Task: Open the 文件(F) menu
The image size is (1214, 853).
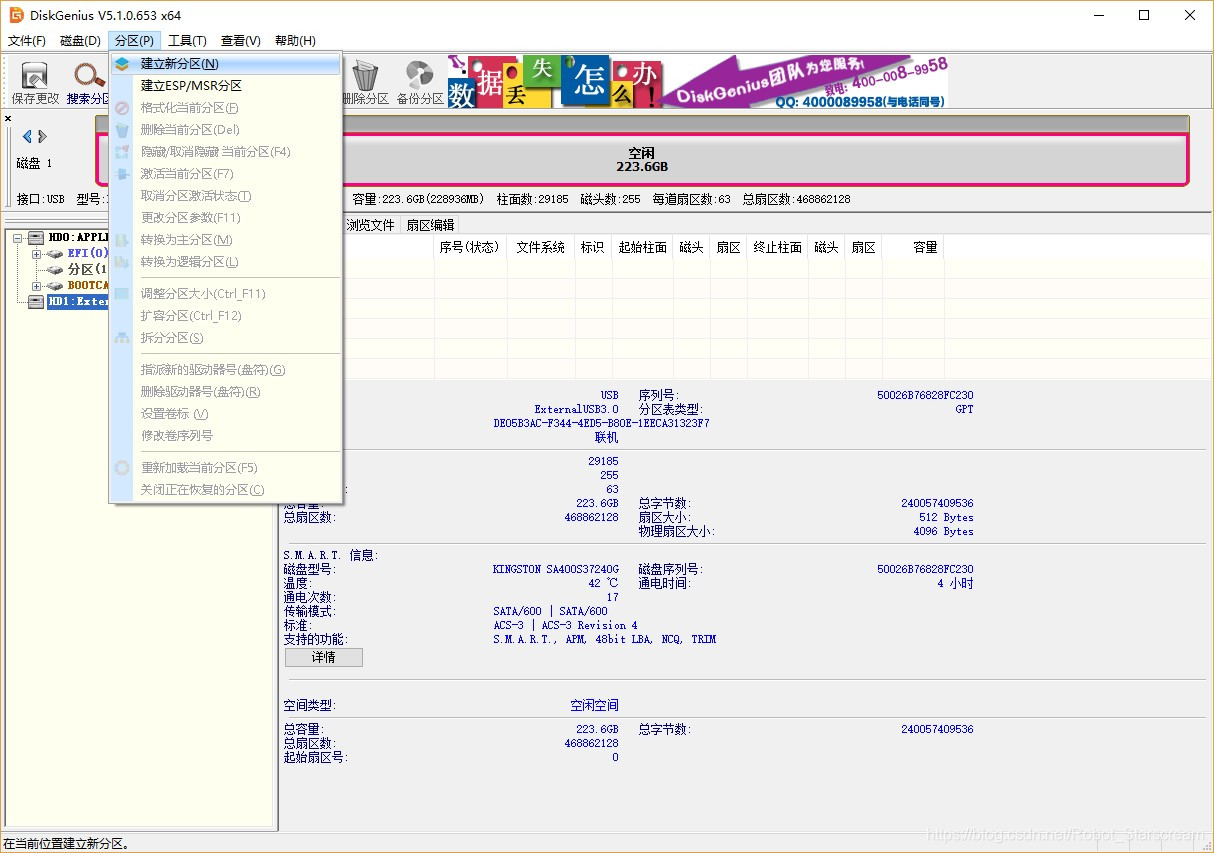Action: 27,41
